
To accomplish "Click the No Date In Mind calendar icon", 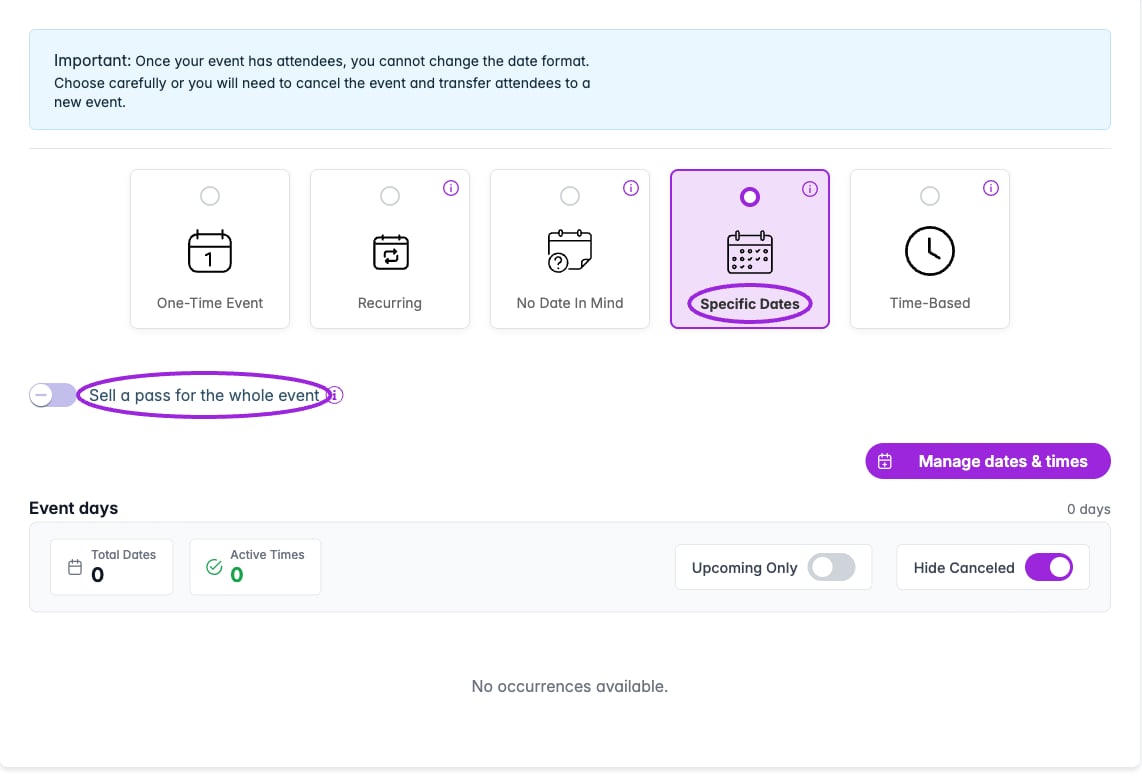I will coord(570,251).
